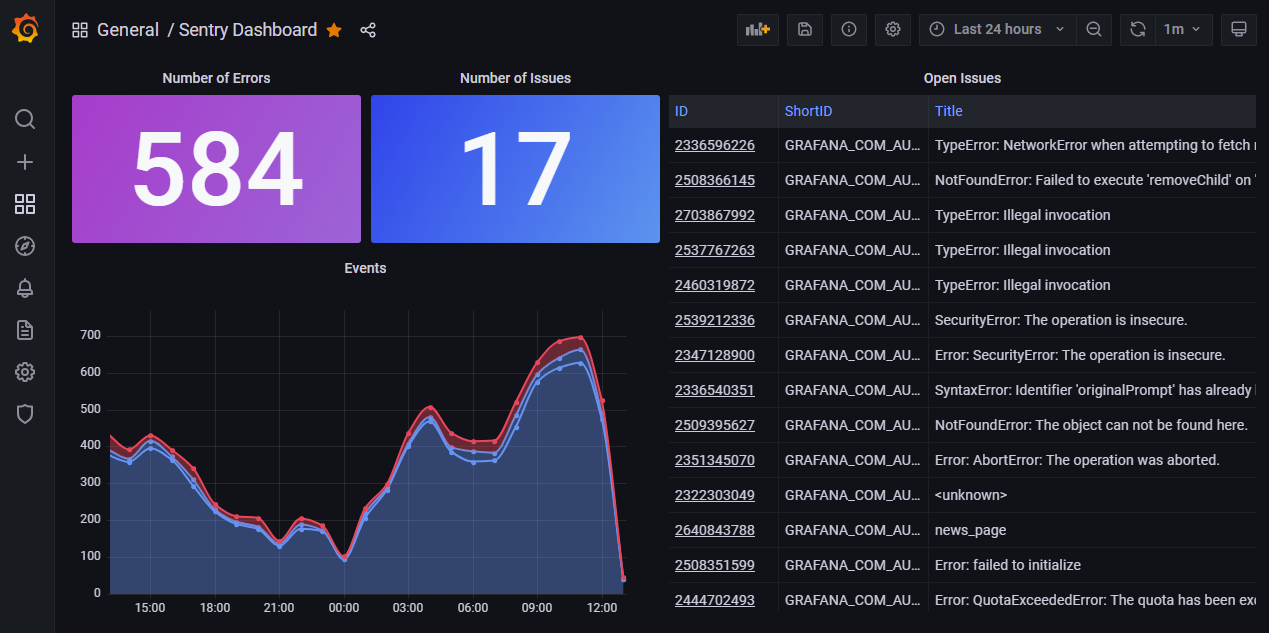Open the dashboard search sidebar icon
This screenshot has height=633, width=1269.
point(25,119)
